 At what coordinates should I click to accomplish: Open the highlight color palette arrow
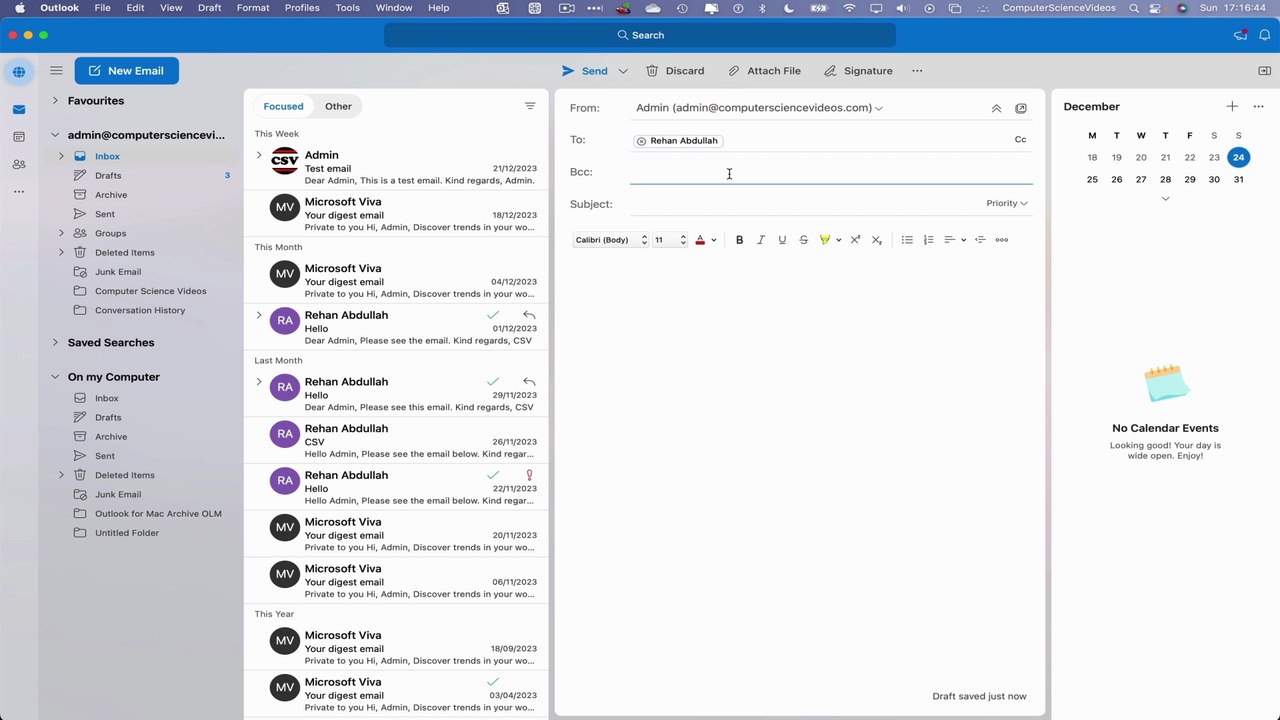click(x=838, y=240)
